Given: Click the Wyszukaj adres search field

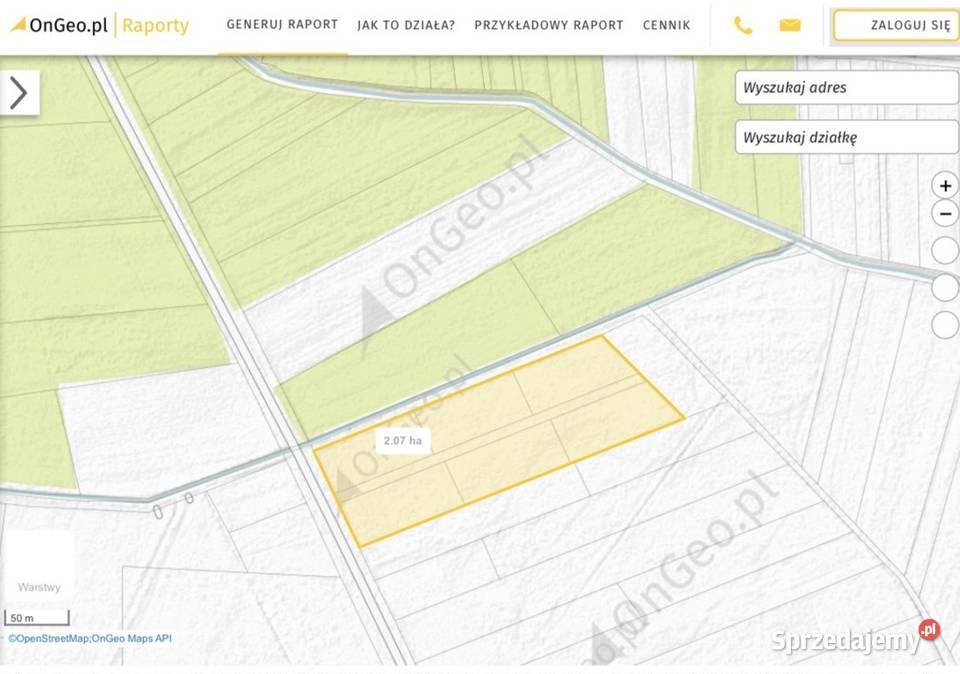Looking at the screenshot, I should 847,88.
